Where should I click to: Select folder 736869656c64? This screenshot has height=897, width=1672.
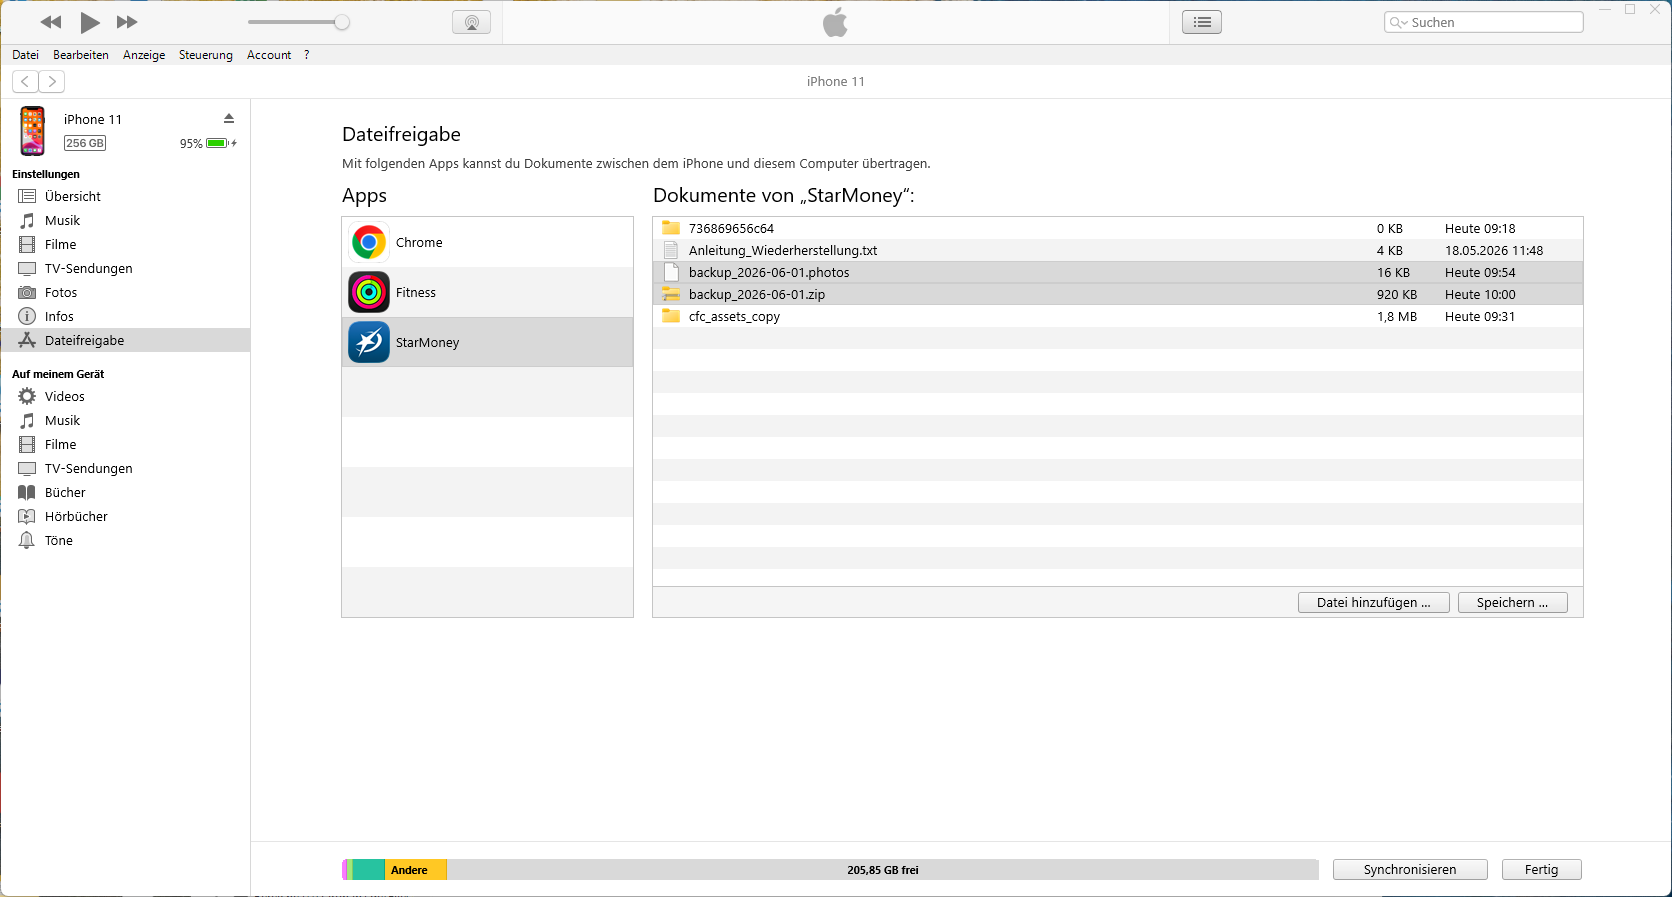1117,228
